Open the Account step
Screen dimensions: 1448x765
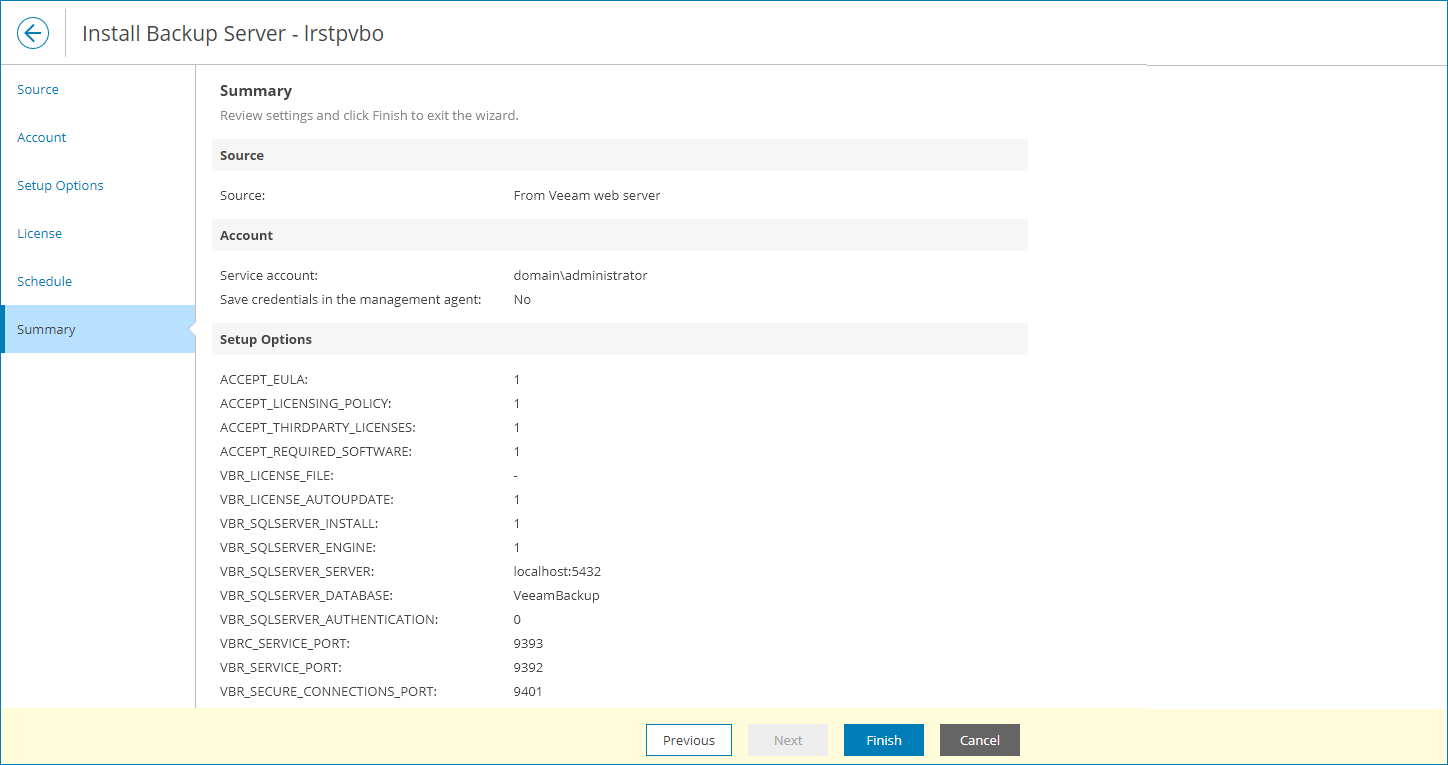click(x=41, y=137)
